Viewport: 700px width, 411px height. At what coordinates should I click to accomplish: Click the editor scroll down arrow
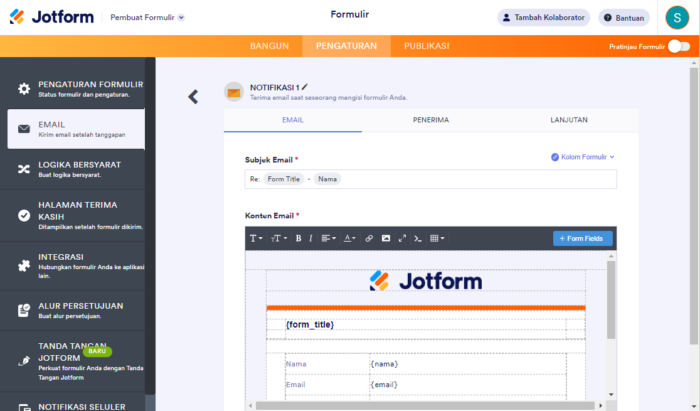pyautogui.click(x=611, y=394)
